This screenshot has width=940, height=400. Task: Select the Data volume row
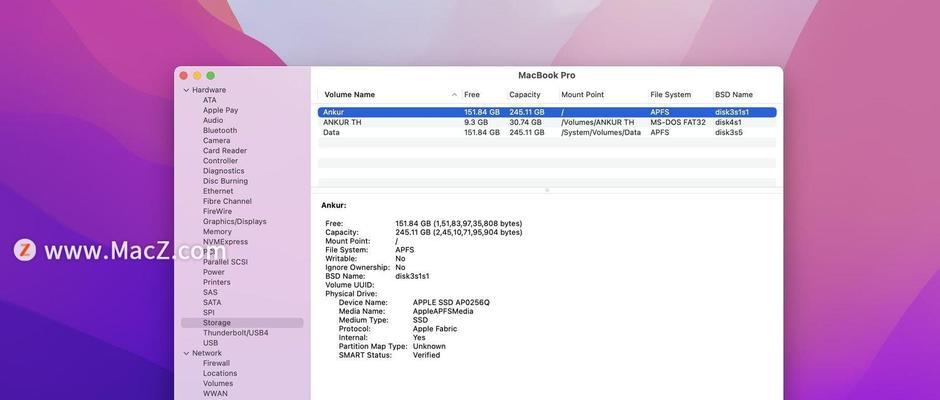pyautogui.click(x=547, y=133)
